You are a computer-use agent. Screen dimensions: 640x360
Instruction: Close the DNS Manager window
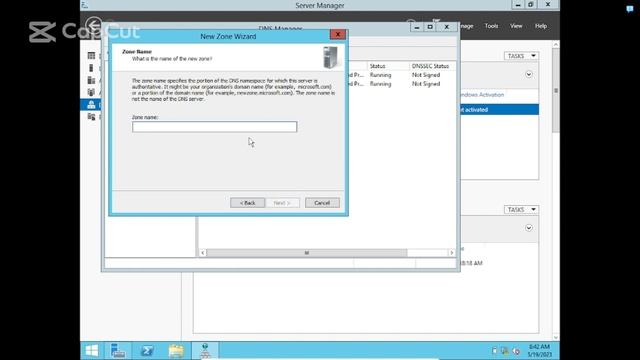pyautogui.click(x=447, y=27)
